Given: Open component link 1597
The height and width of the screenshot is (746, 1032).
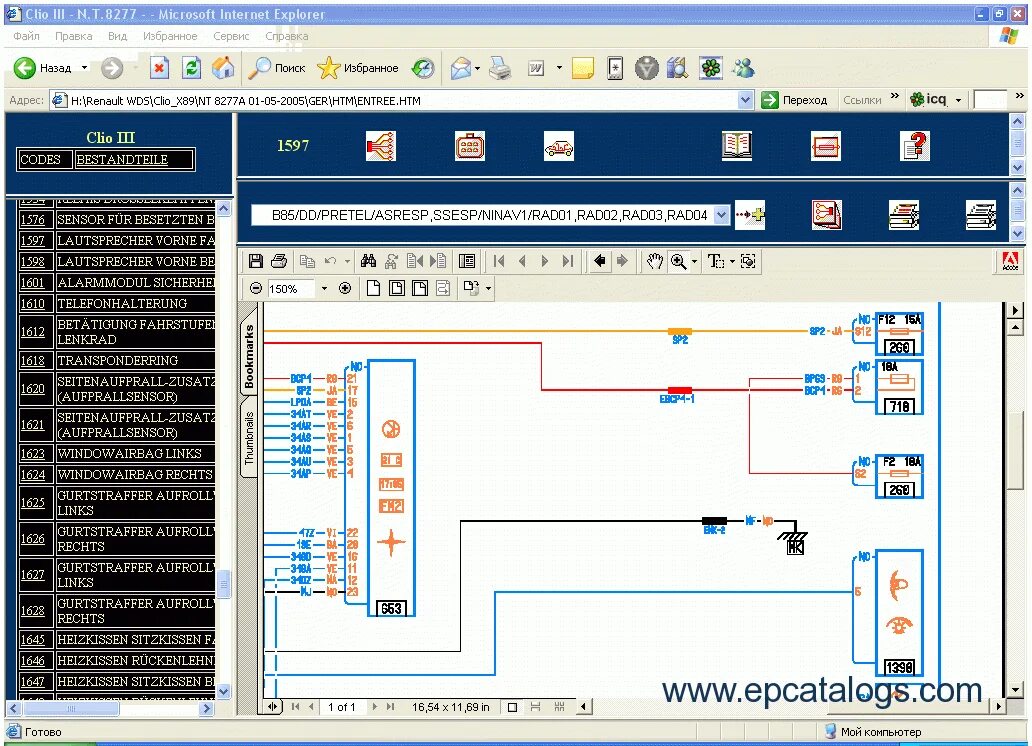Looking at the screenshot, I should pyautogui.click(x=33, y=241).
